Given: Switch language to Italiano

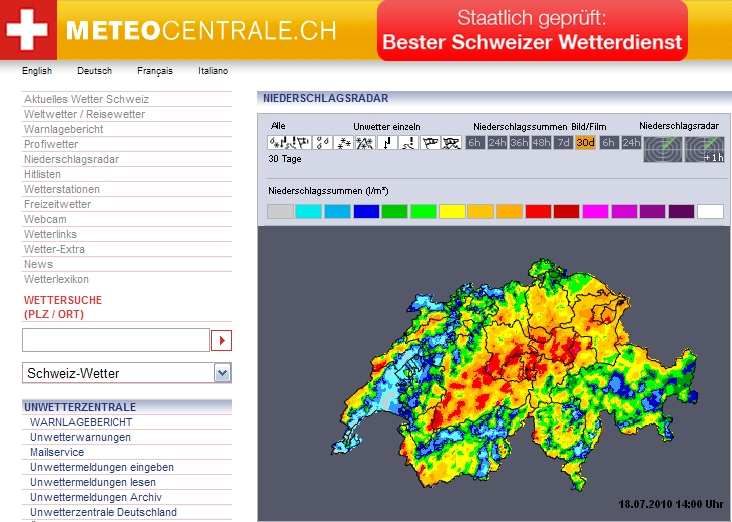Looking at the screenshot, I should coord(213,71).
